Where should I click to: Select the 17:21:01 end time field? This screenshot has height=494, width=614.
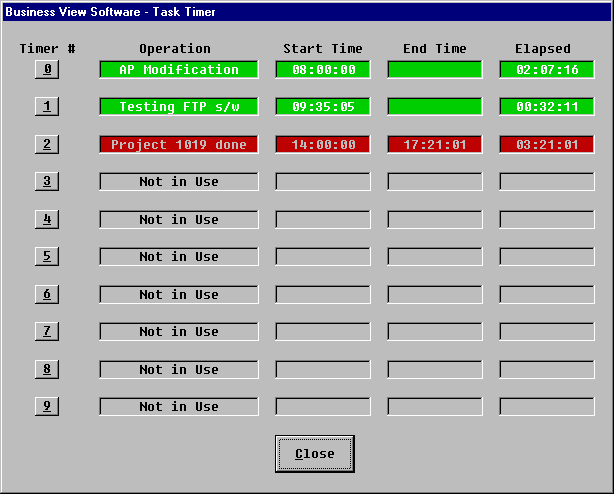[435, 144]
